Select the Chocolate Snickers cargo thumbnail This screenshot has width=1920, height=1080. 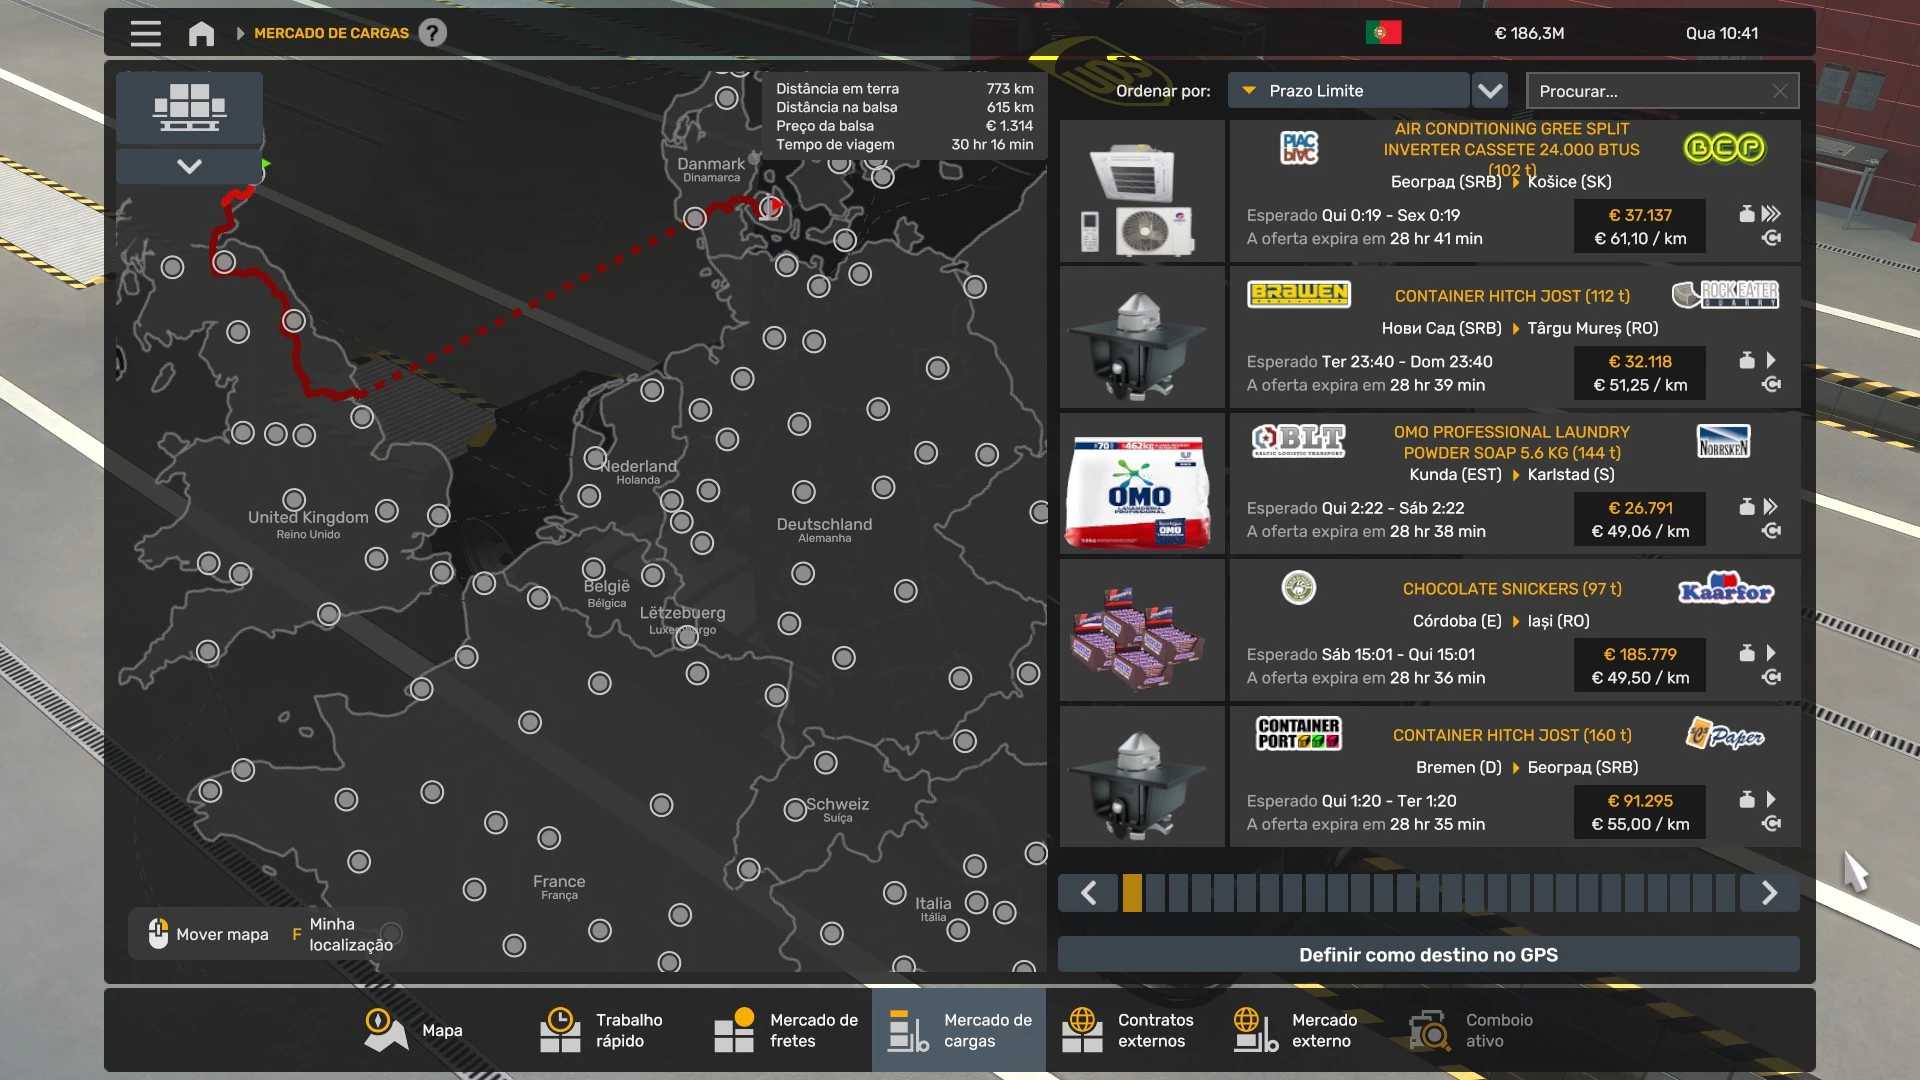(1141, 631)
